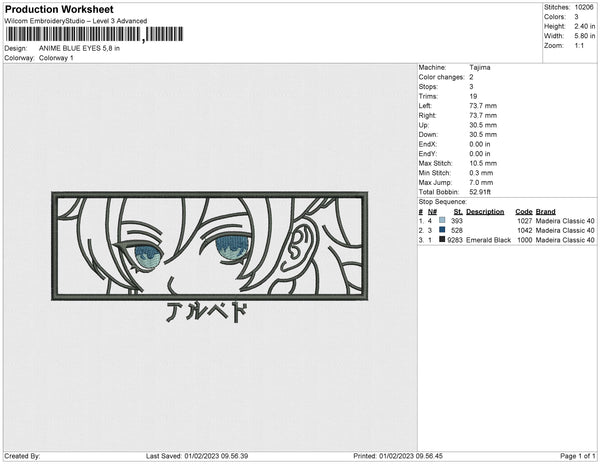Screen dimensions: 600x464
Task: Click the embroidery design preview image
Action: [210, 257]
